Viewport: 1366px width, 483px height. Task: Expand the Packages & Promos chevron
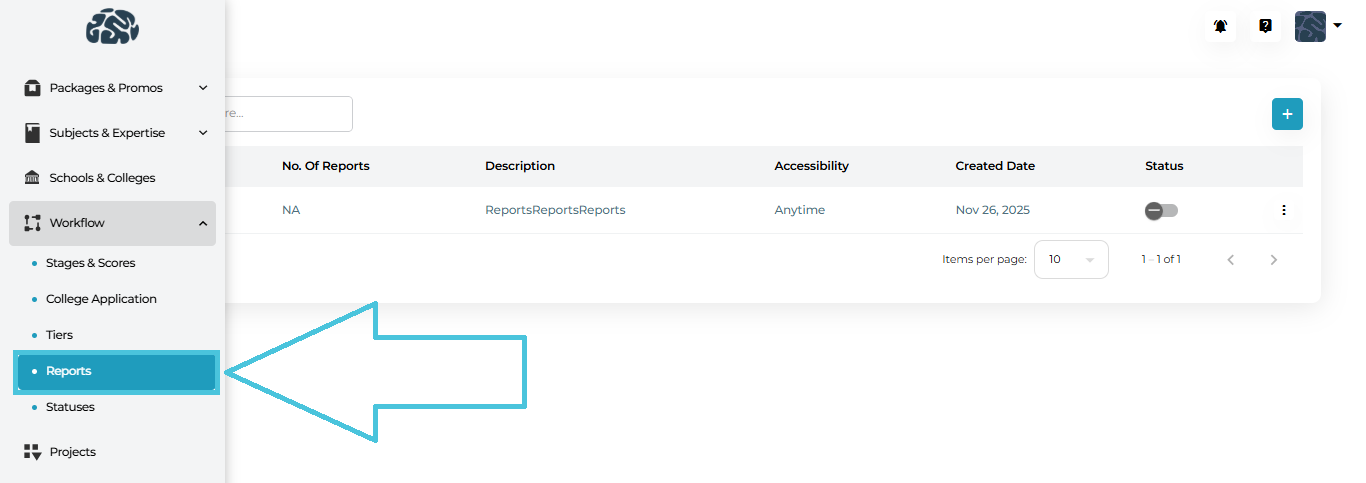pyautogui.click(x=203, y=88)
